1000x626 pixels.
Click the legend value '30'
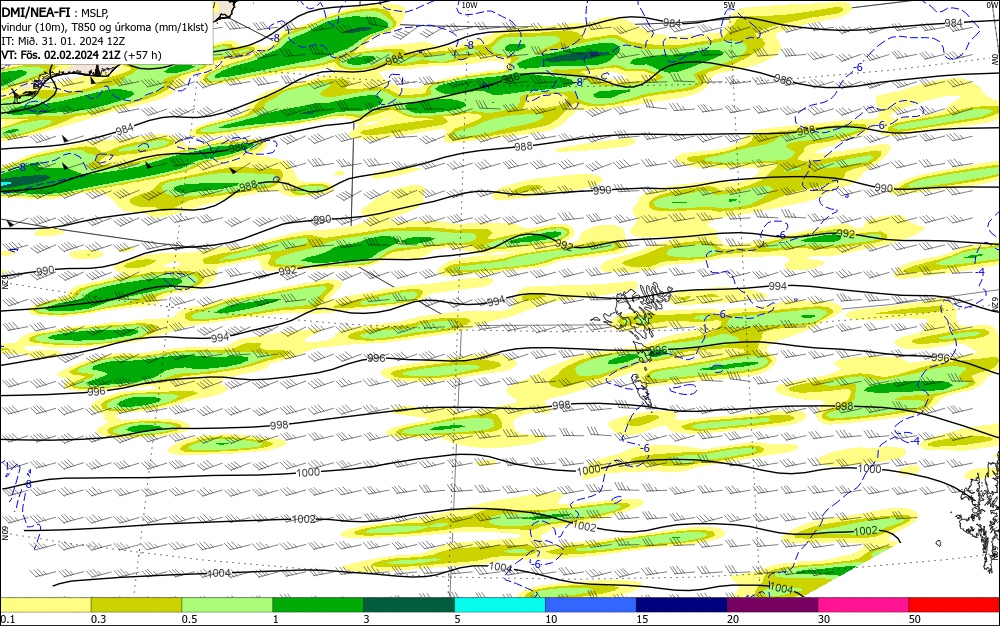pos(824,619)
